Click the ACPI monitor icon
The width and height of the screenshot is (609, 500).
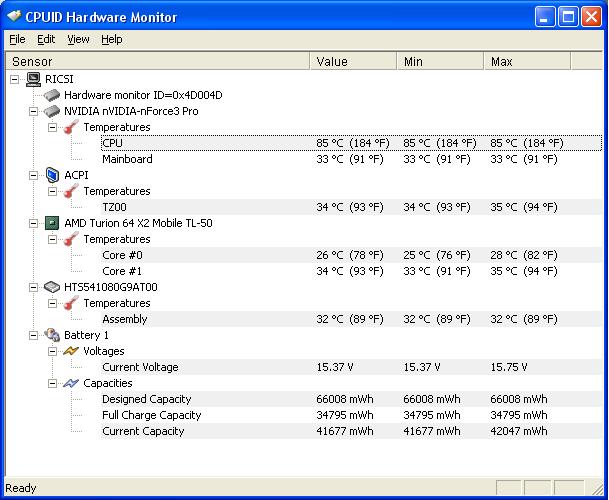point(52,175)
